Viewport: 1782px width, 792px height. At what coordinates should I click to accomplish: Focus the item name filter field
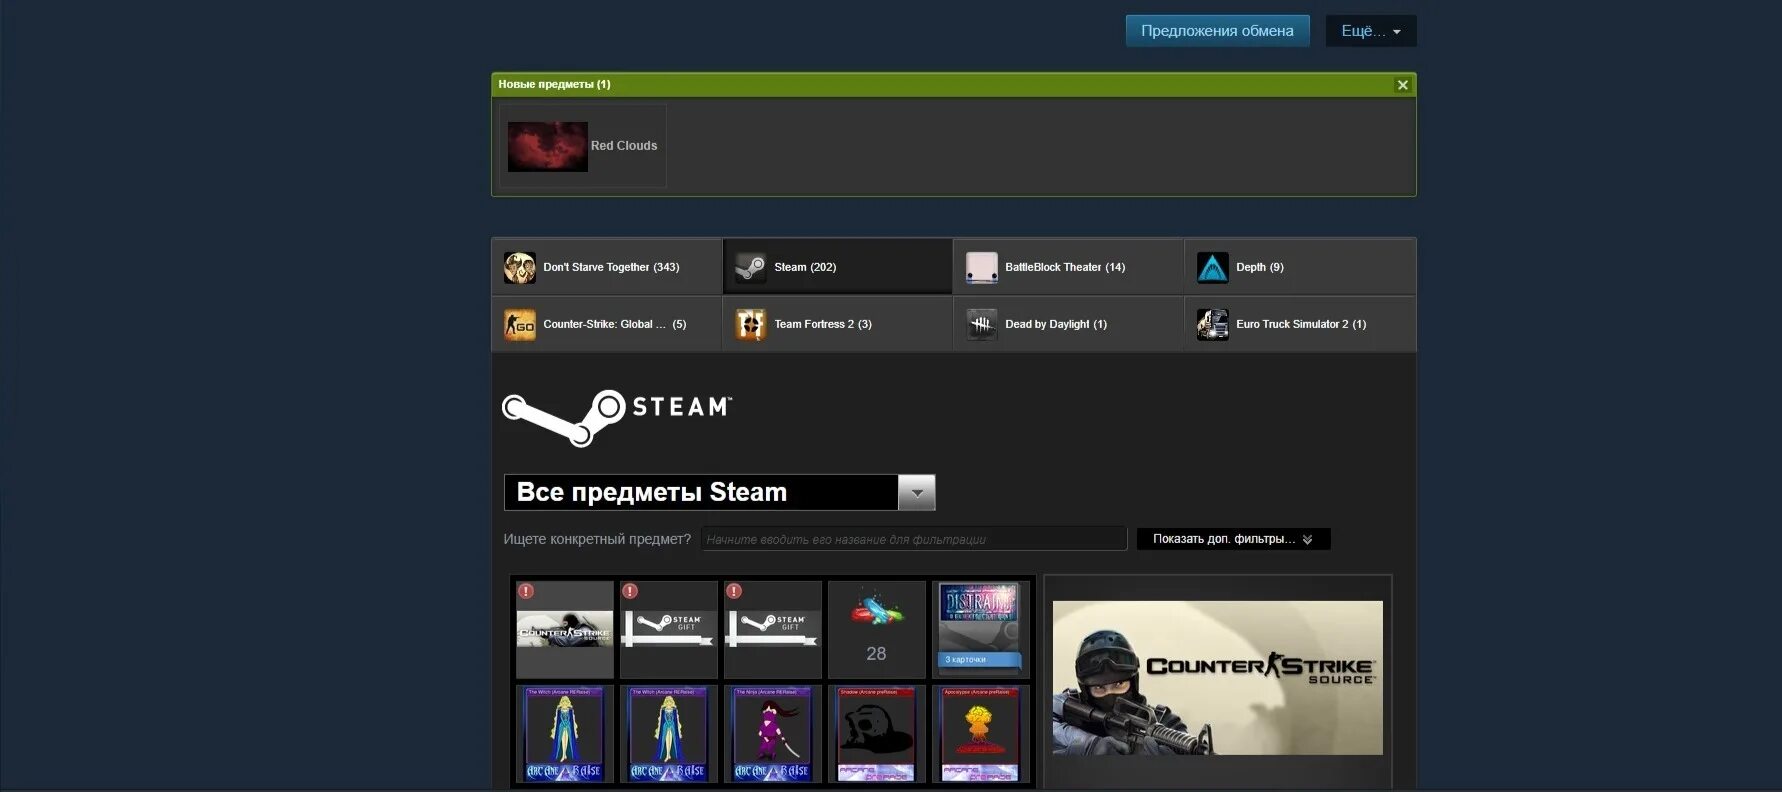tap(914, 539)
